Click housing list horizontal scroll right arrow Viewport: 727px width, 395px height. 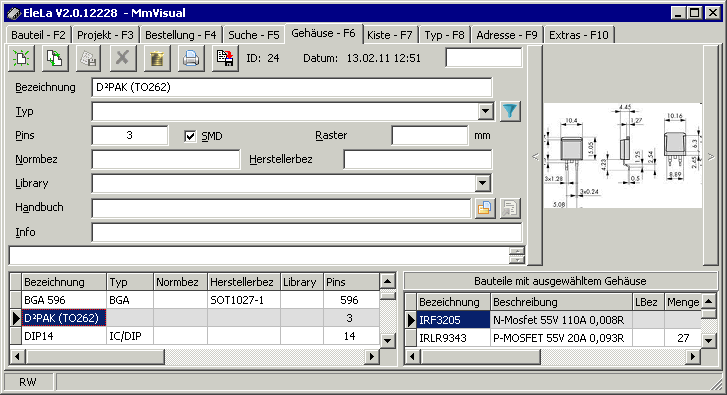point(371,357)
